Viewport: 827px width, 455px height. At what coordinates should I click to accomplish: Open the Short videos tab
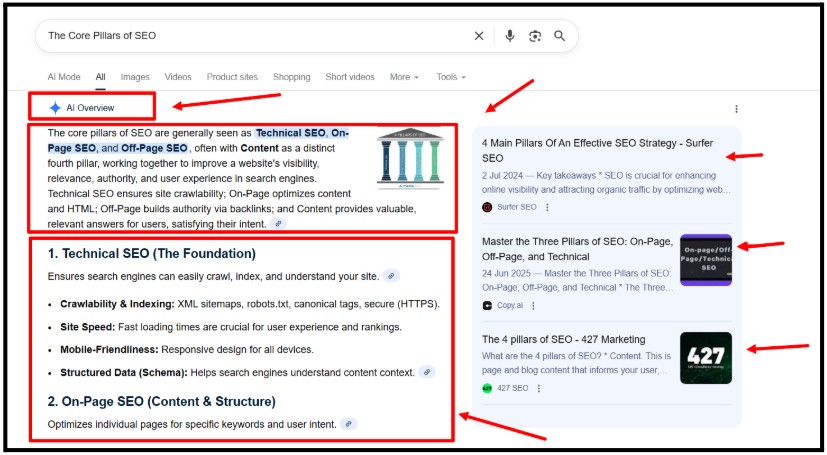(350, 77)
